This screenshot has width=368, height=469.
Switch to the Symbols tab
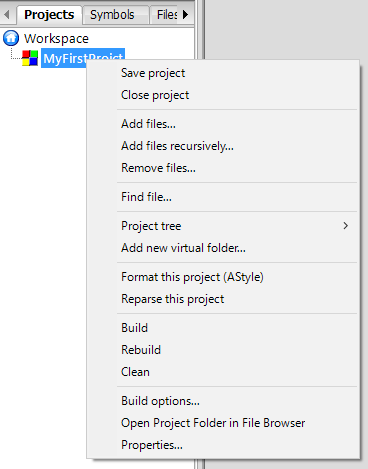[x=112, y=15]
